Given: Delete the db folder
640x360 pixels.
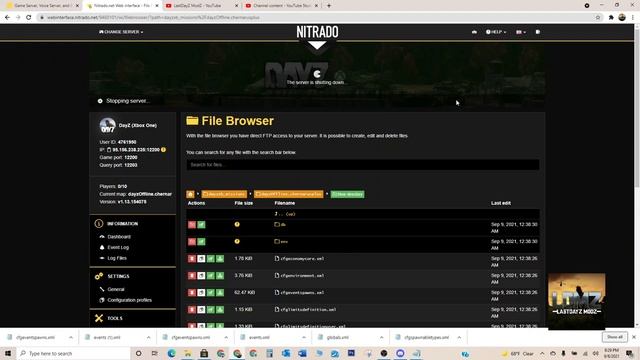Looking at the screenshot, I should (192, 225).
